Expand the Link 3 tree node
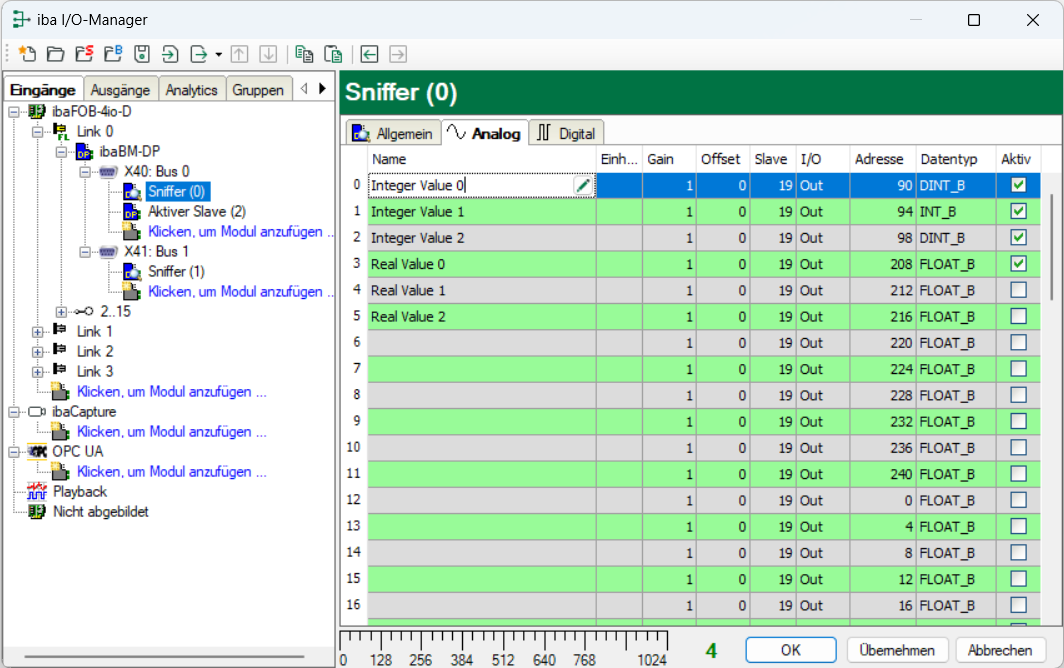This screenshot has width=1064, height=668. pyautogui.click(x=38, y=372)
